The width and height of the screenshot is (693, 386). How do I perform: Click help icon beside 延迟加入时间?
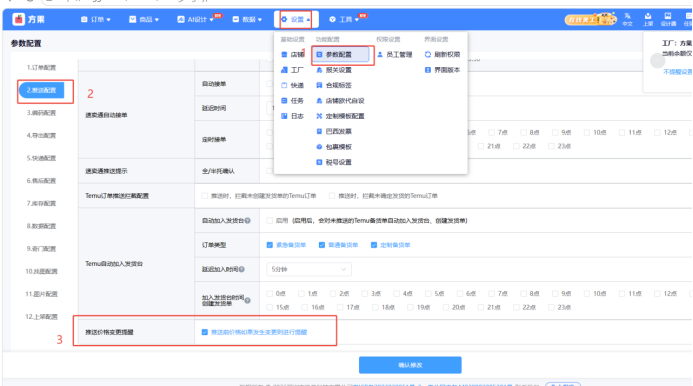pos(242,269)
